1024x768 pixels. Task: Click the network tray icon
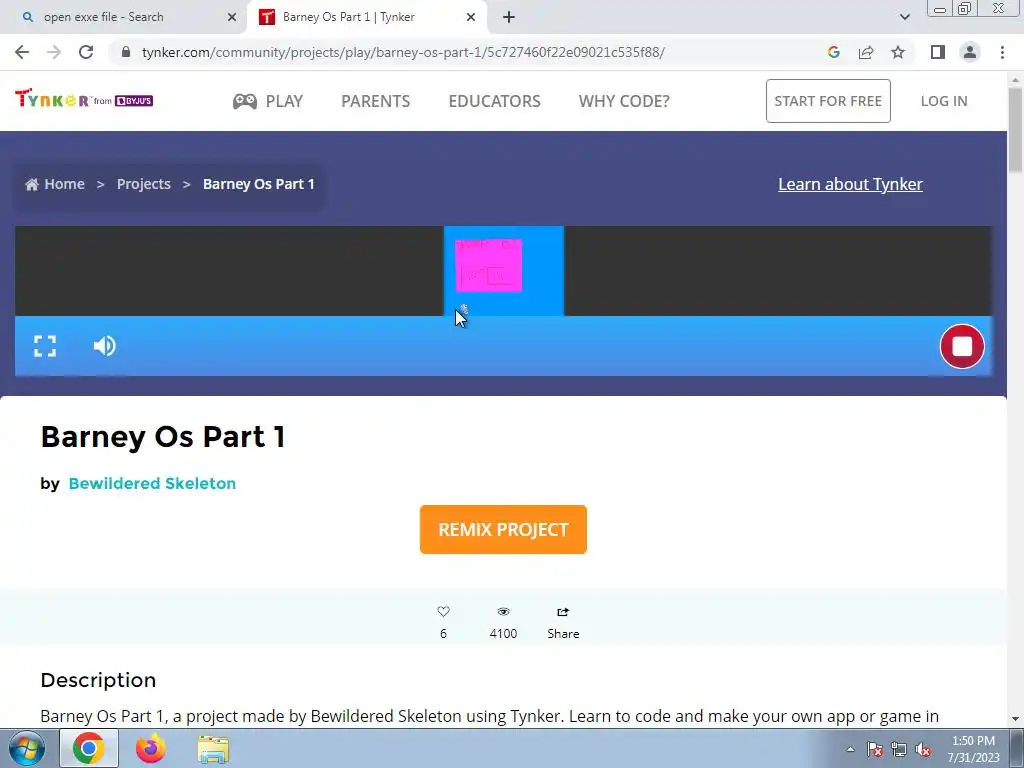coord(899,749)
